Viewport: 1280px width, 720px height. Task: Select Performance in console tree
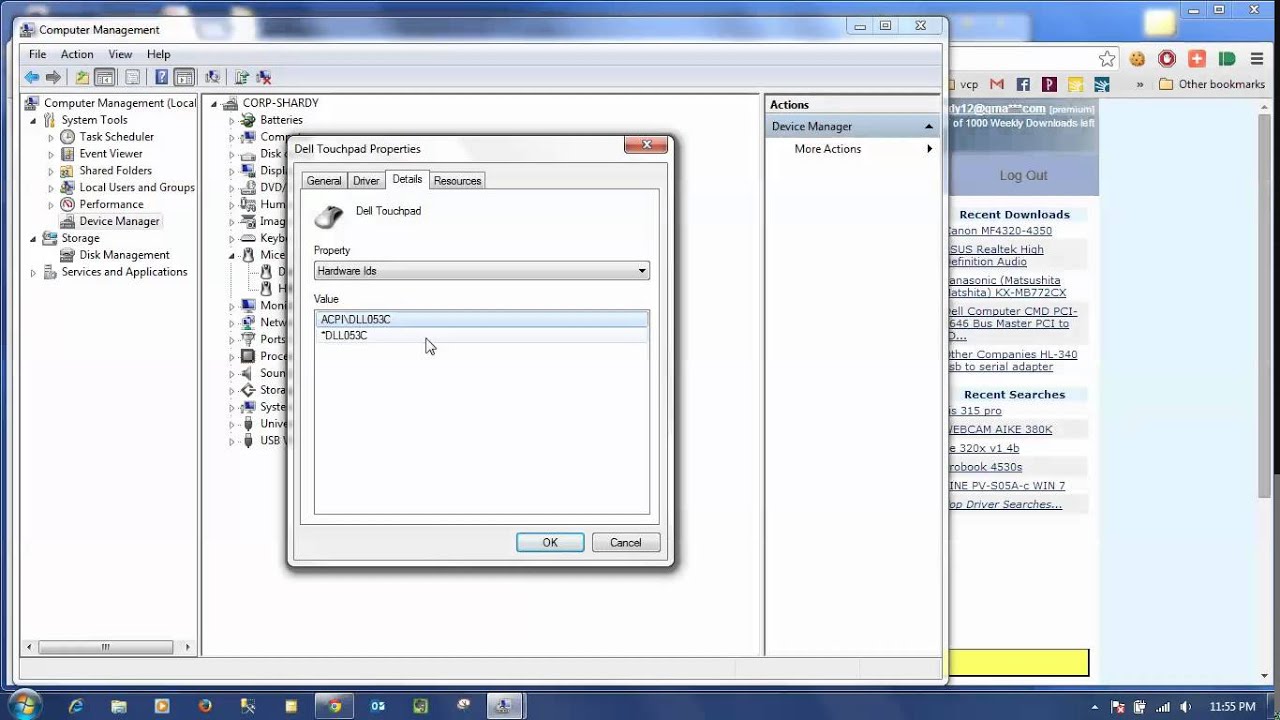click(x=111, y=204)
